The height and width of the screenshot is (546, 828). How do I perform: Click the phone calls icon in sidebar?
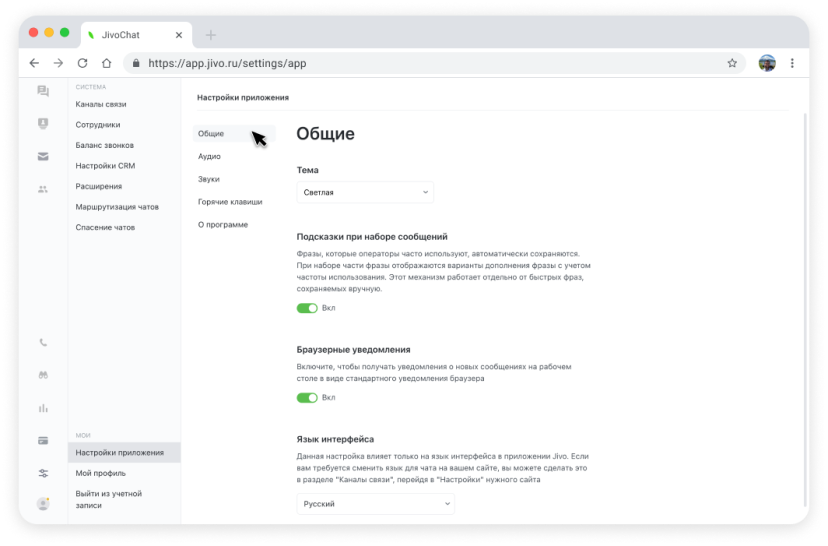coord(43,342)
